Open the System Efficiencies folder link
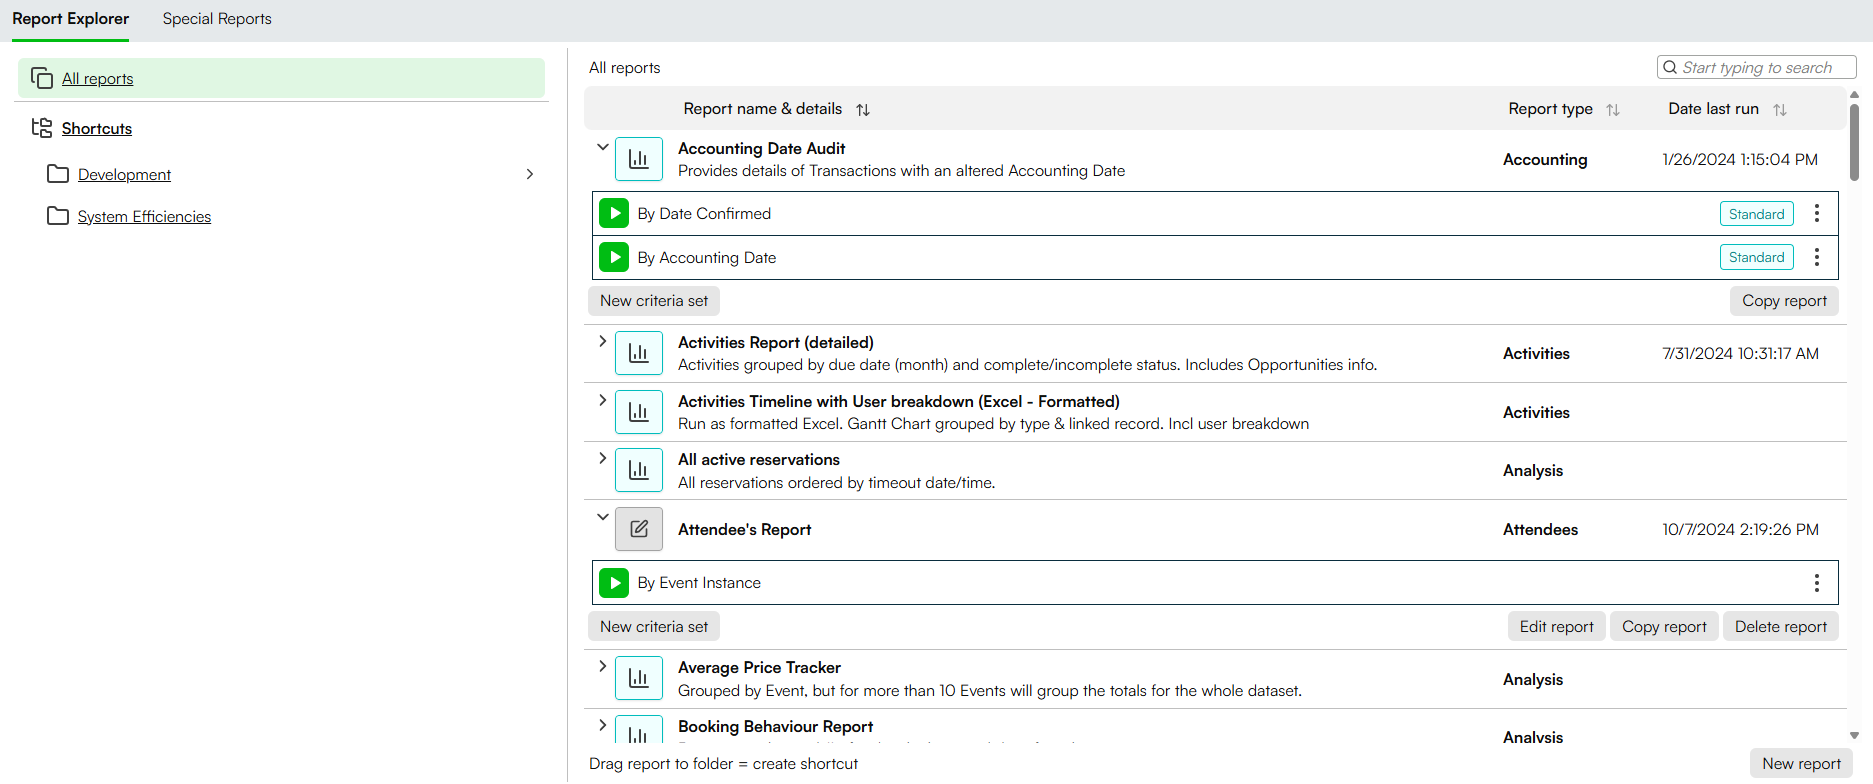 click(x=144, y=216)
